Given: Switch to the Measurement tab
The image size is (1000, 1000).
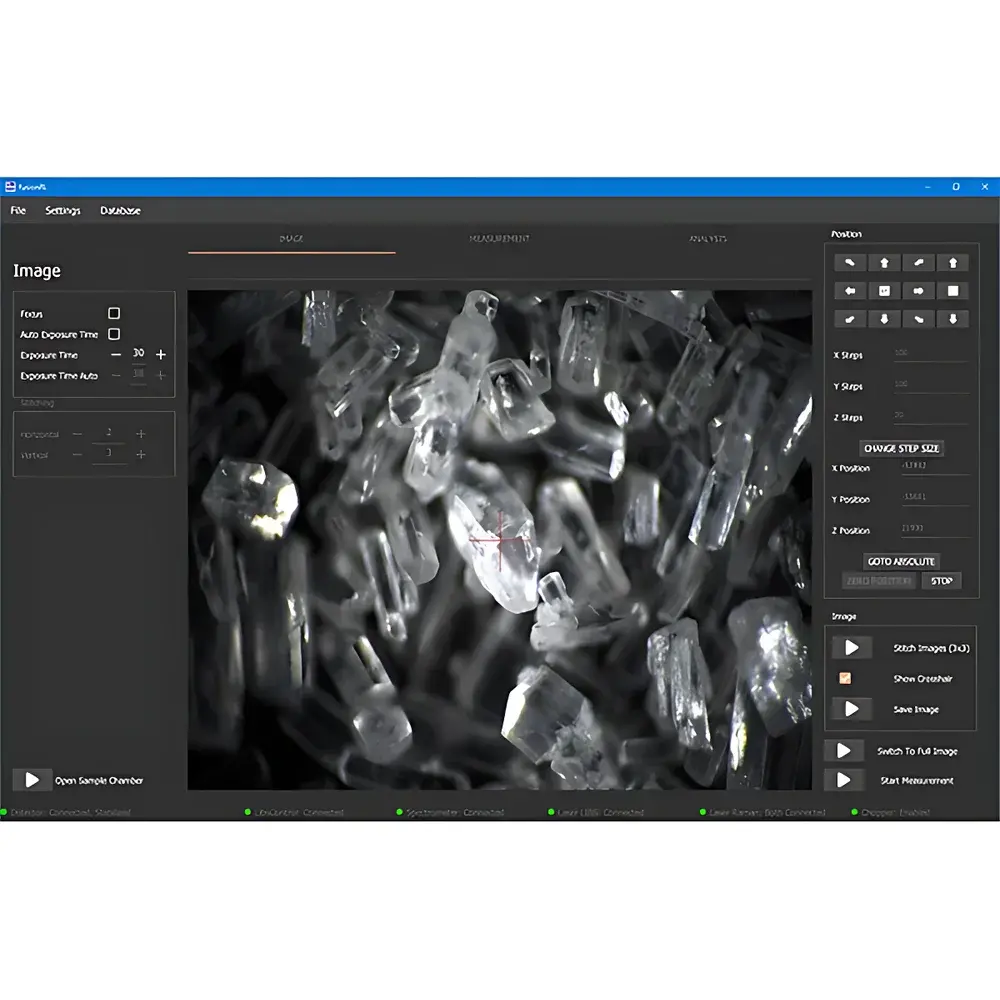Looking at the screenshot, I should pos(499,239).
